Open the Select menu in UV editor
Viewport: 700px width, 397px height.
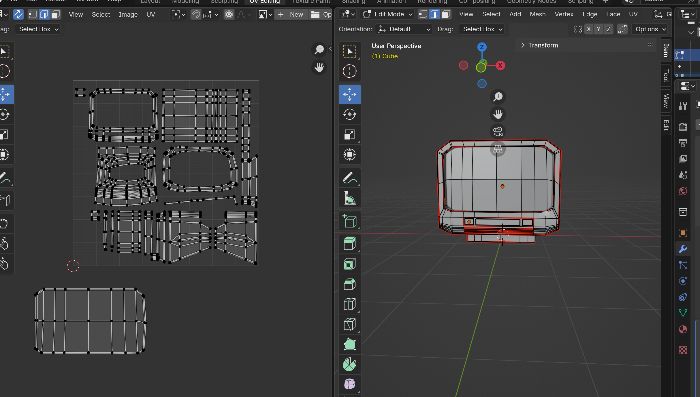[x=101, y=14]
